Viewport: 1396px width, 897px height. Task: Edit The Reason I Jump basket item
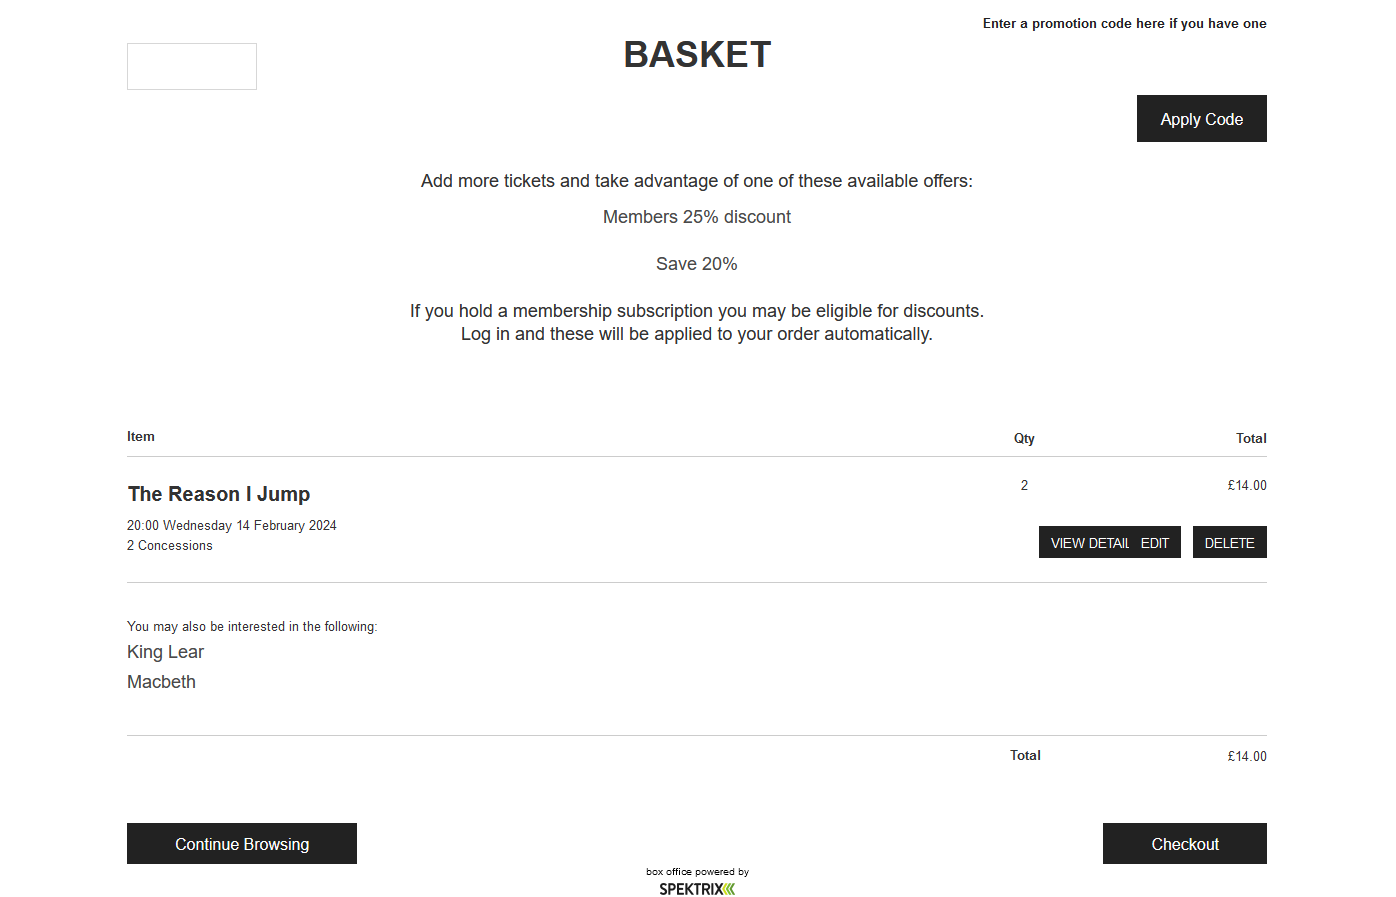(x=1156, y=543)
